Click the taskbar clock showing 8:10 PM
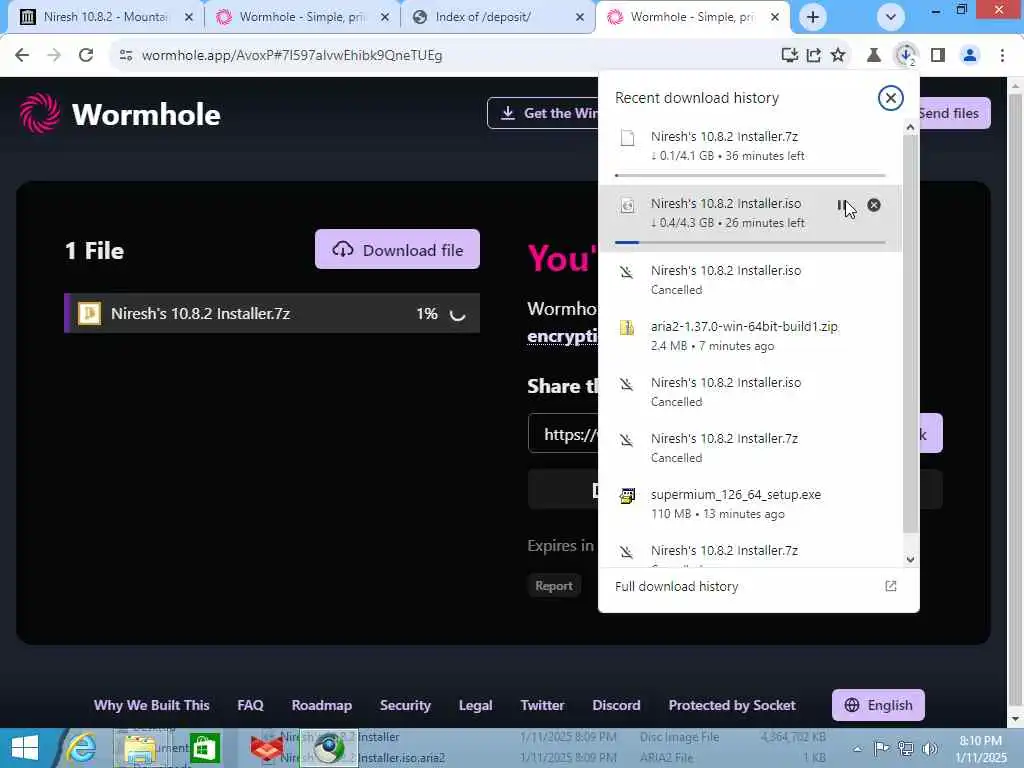 (x=981, y=748)
